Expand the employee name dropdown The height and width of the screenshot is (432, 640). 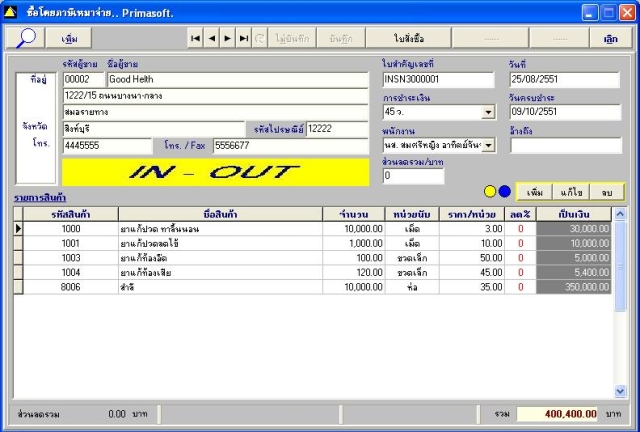point(488,145)
